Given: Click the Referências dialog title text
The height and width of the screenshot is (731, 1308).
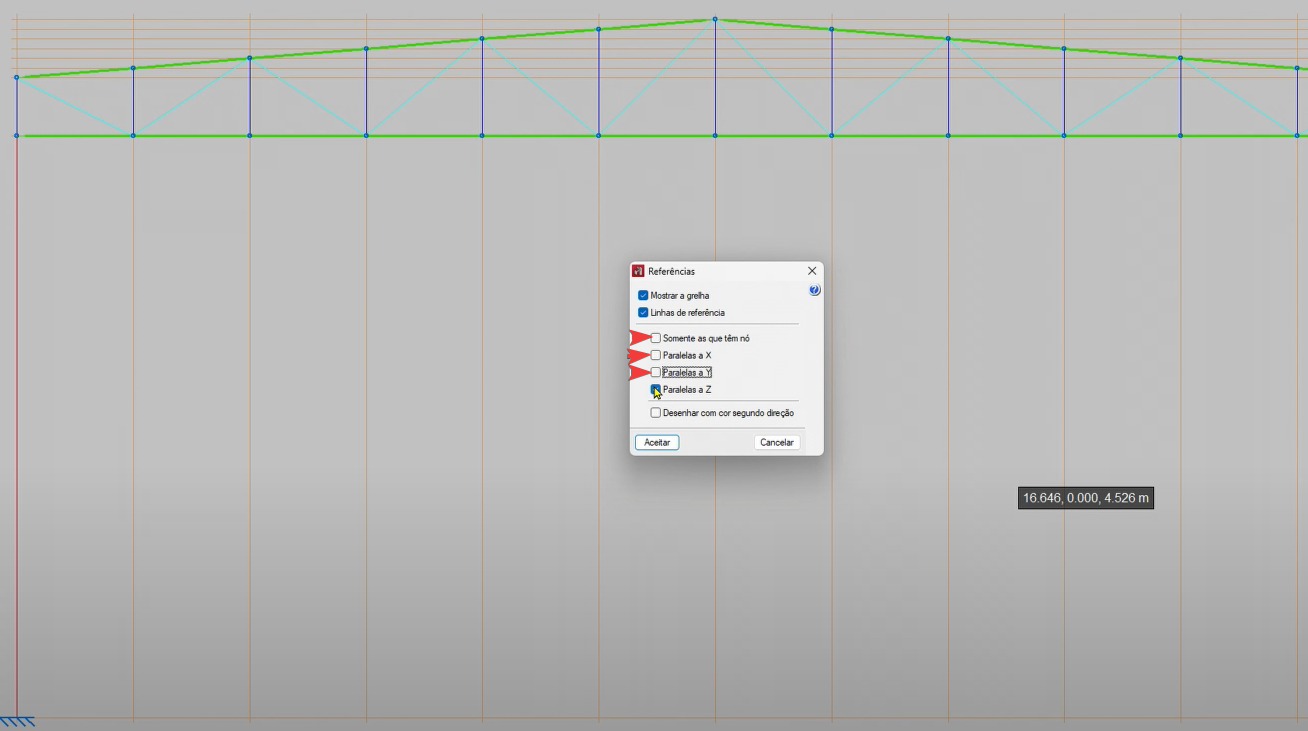Looking at the screenshot, I should pos(671,271).
